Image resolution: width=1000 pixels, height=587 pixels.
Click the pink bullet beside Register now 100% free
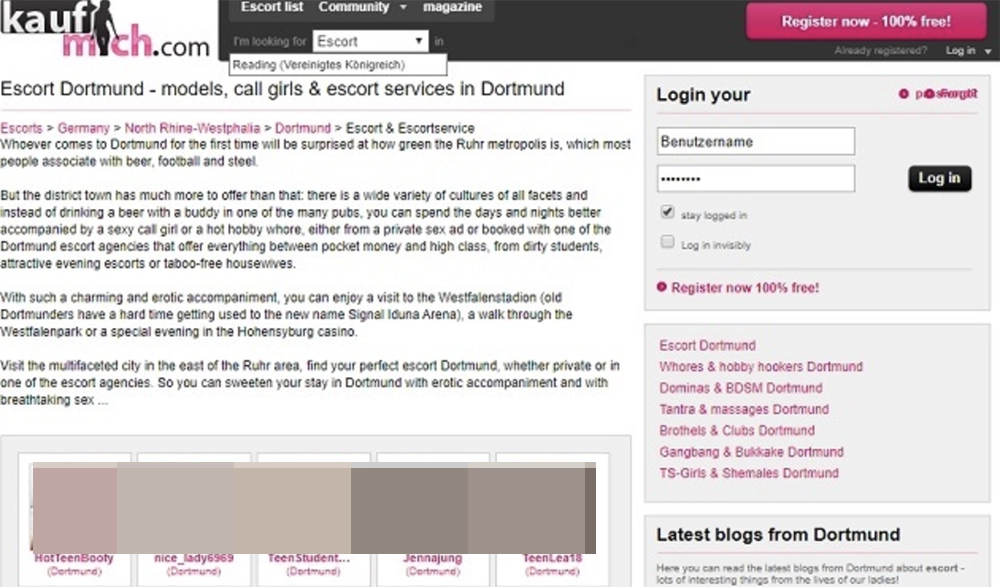tap(661, 287)
